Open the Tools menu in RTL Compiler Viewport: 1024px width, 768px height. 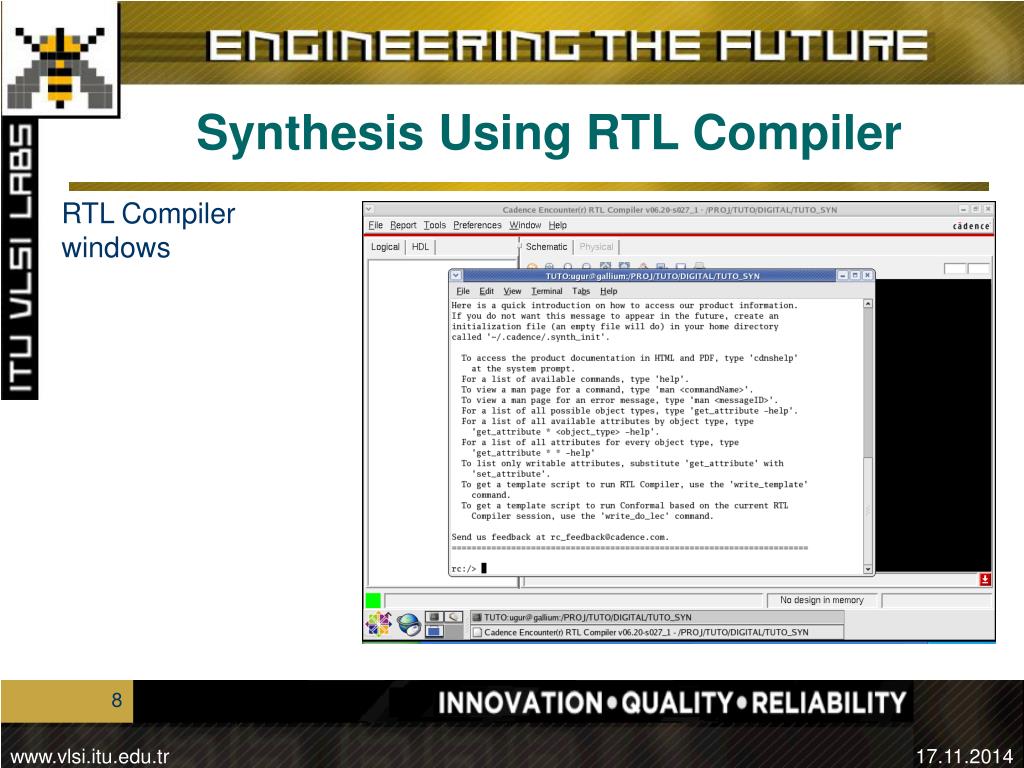(x=434, y=225)
